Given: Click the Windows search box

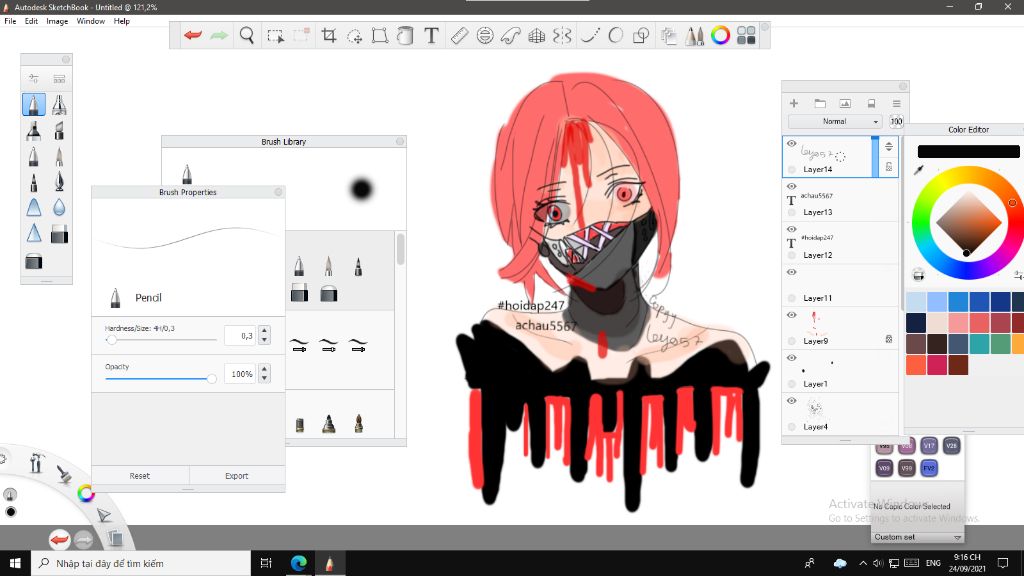Looking at the screenshot, I should (x=141, y=563).
